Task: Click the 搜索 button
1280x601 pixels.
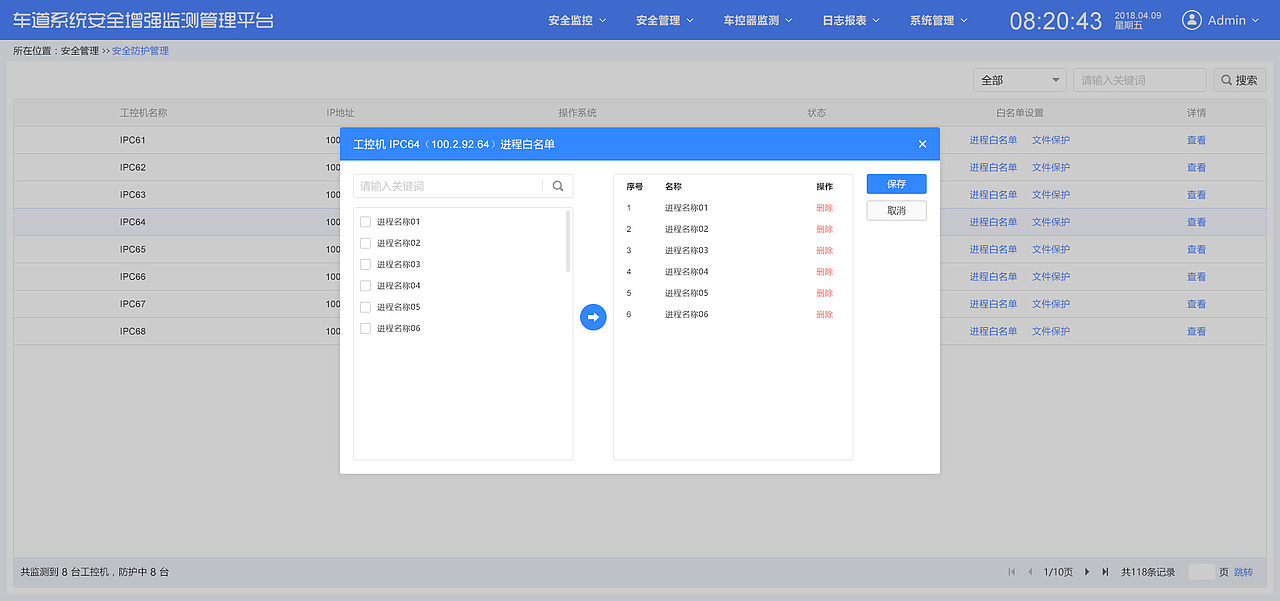Action: pos(1239,80)
